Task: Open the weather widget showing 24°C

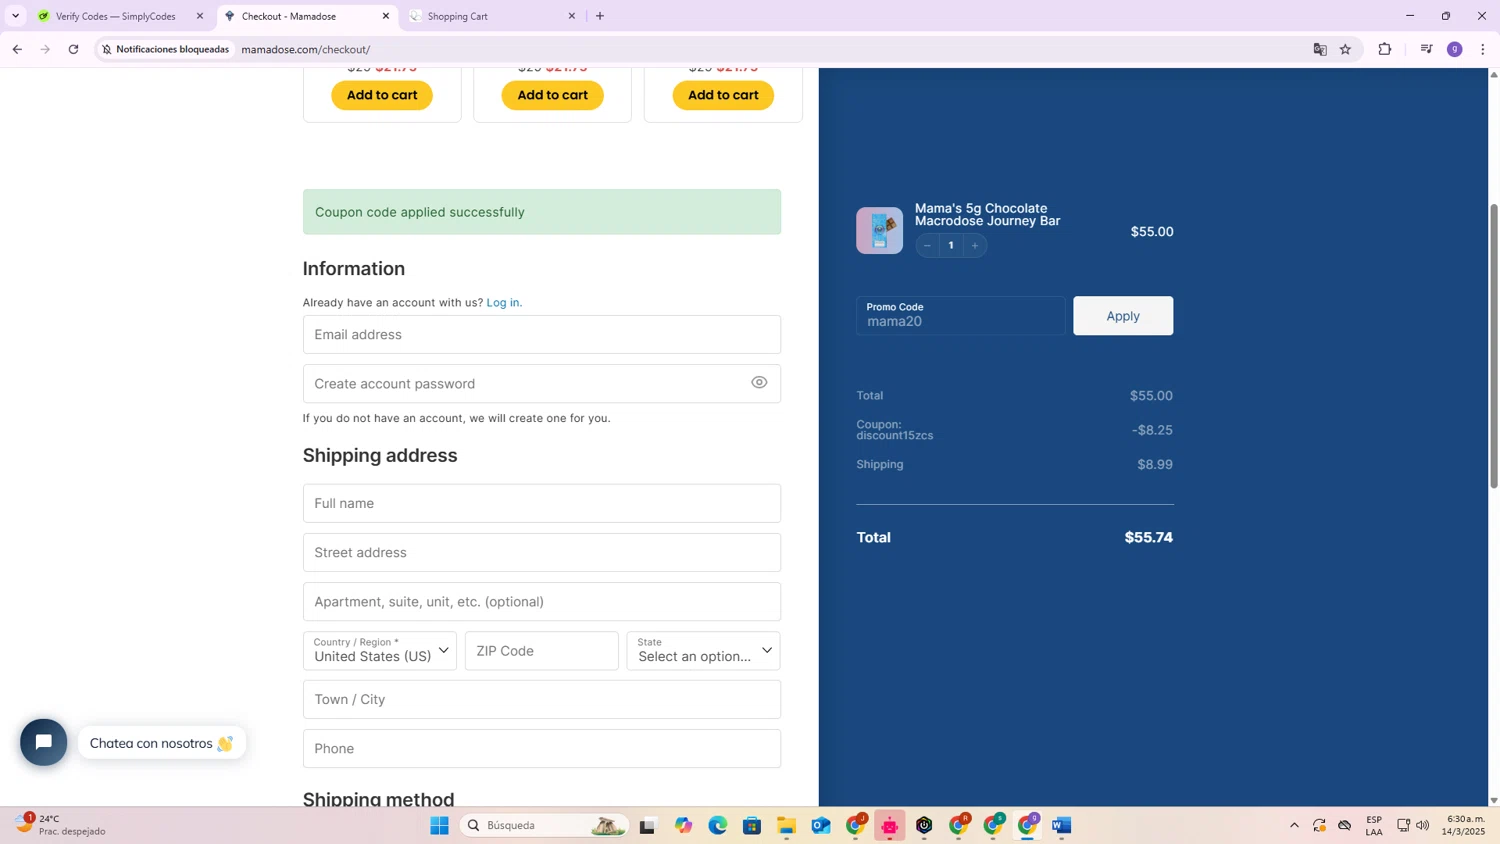Action: click(x=60, y=825)
